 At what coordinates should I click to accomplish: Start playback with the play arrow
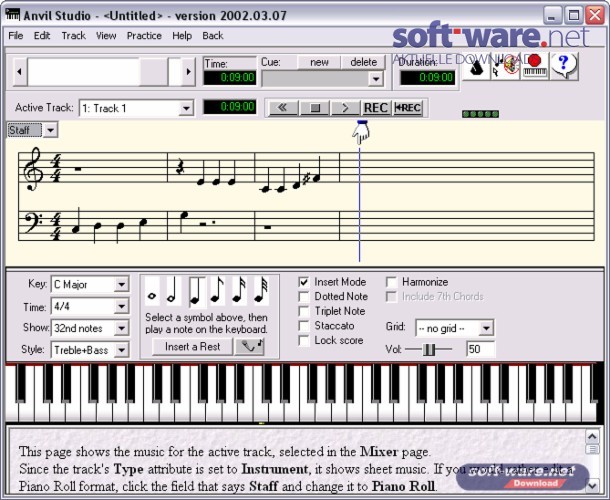click(345, 108)
